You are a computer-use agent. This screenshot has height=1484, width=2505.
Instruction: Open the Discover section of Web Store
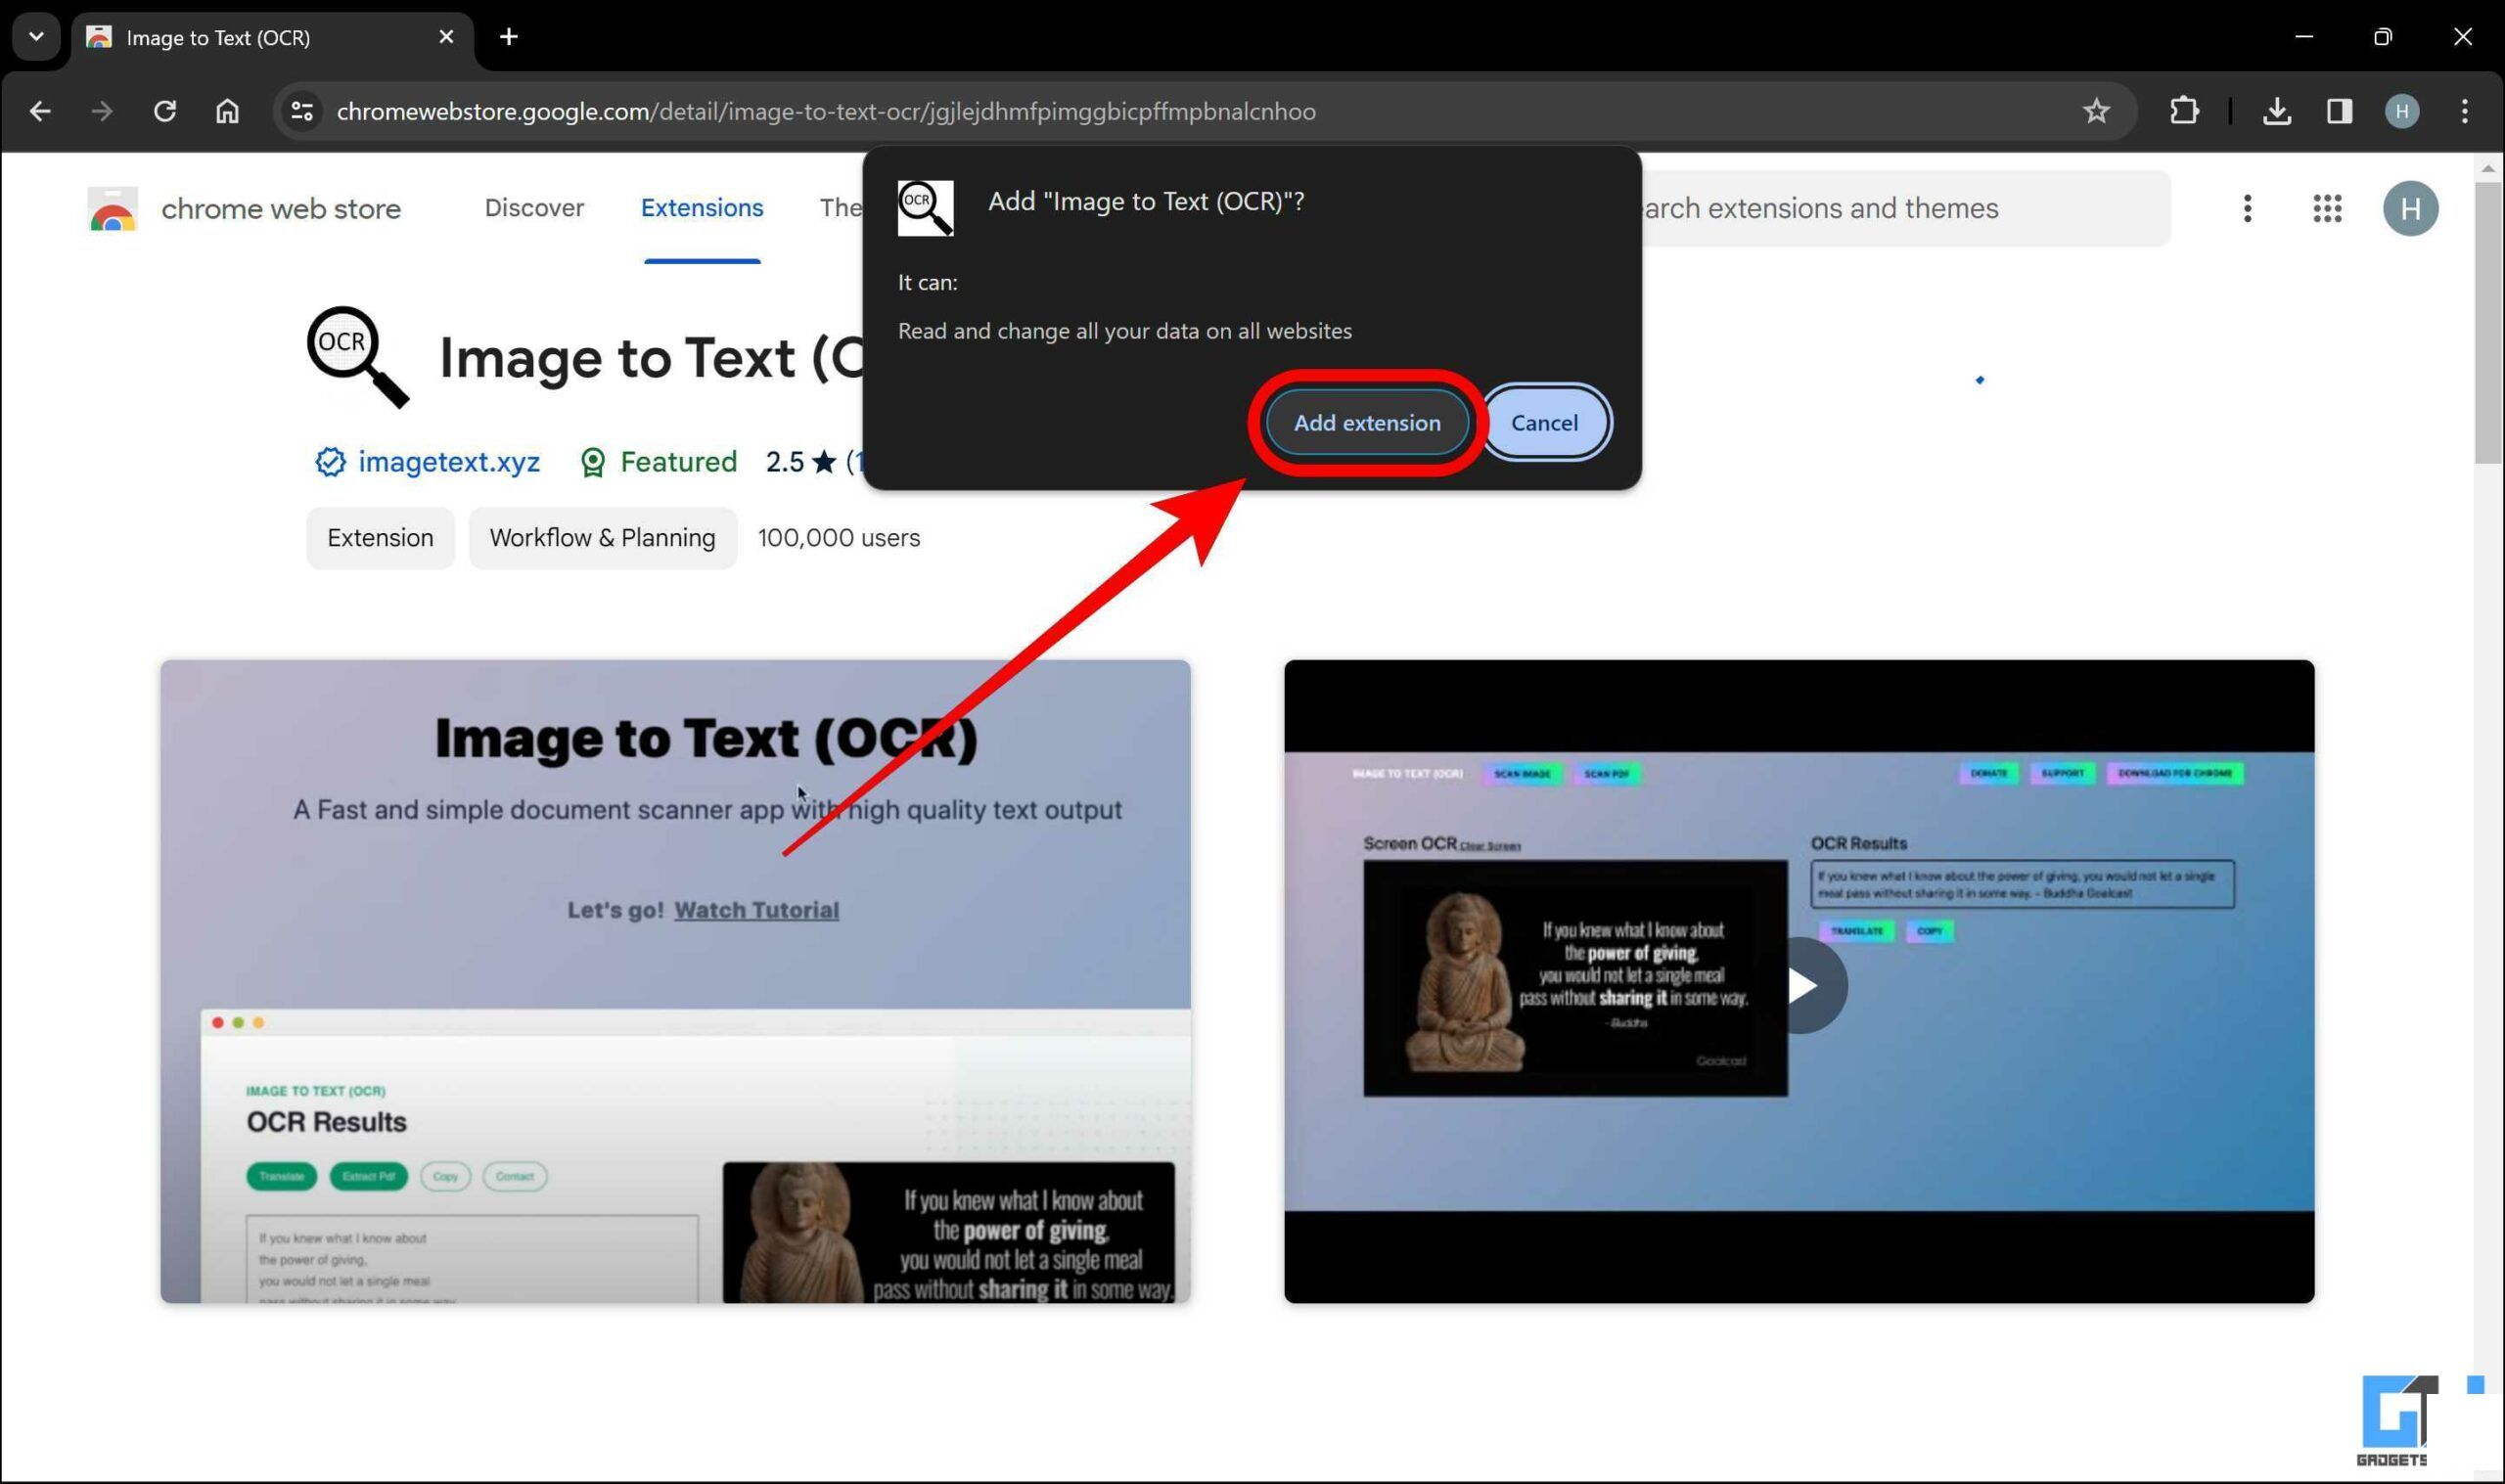533,208
